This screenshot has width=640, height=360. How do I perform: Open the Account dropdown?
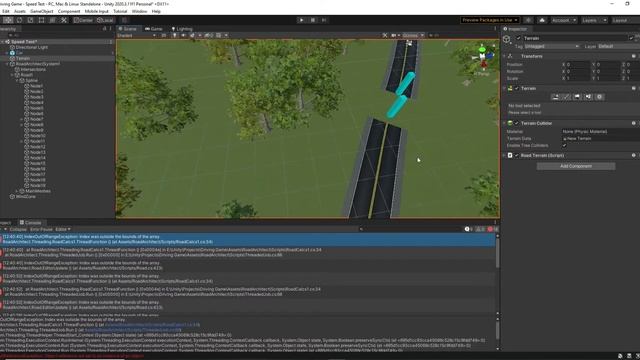coord(564,20)
